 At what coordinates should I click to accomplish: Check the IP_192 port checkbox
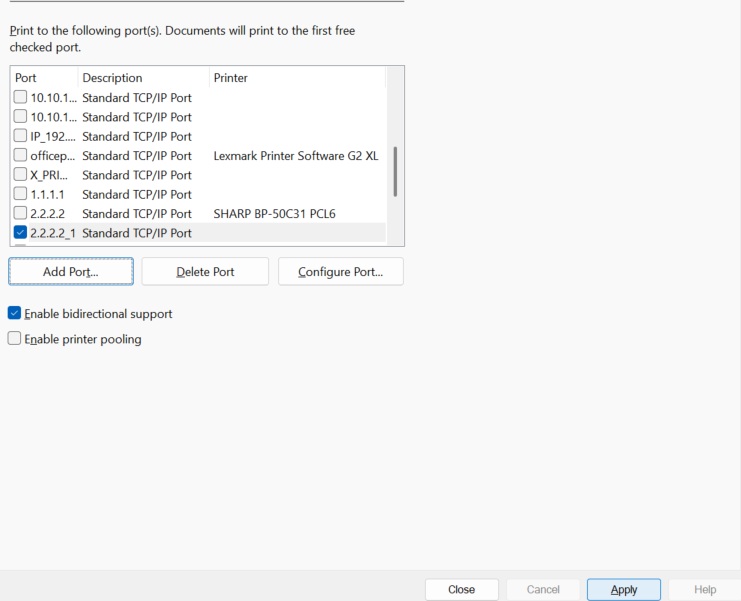(21, 136)
